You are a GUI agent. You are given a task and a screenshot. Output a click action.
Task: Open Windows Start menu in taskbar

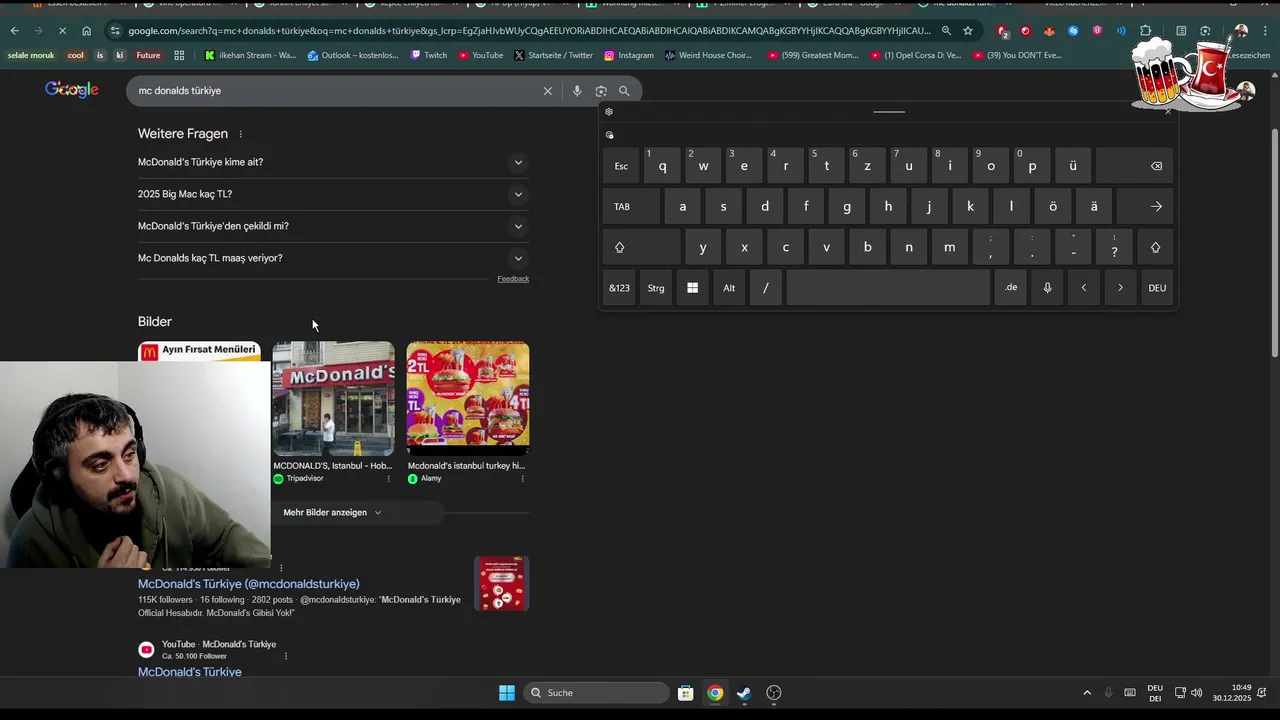coord(507,693)
